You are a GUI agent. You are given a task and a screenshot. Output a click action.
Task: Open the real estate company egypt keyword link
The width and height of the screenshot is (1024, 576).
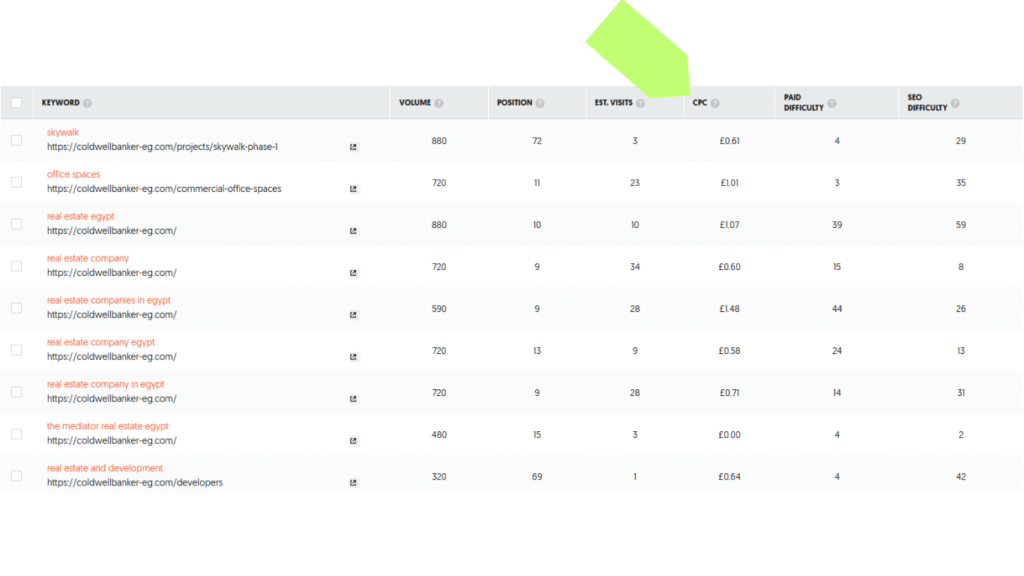coord(101,342)
